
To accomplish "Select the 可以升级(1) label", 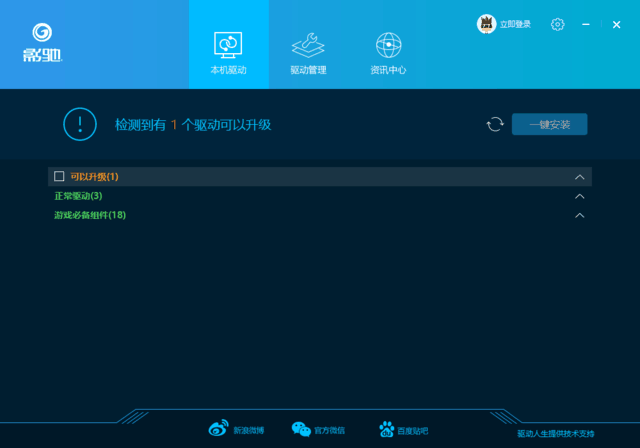I will pos(94,177).
